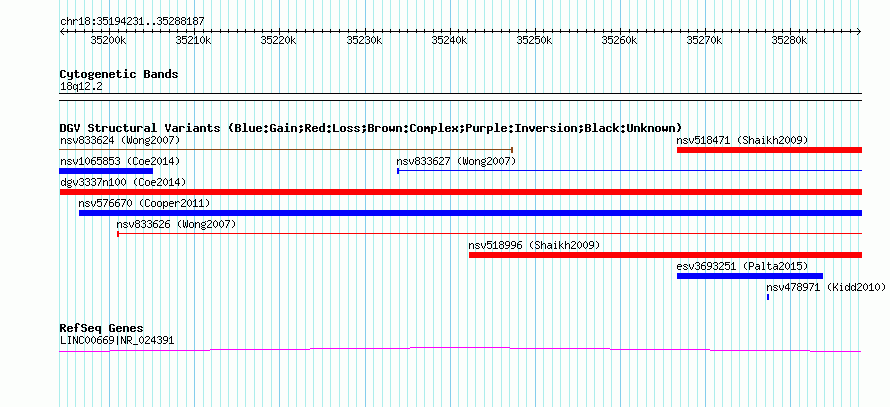Open the nsv518471 (Shaikh2009) label
This screenshot has width=890, height=407.
pyautogui.click(x=742, y=140)
